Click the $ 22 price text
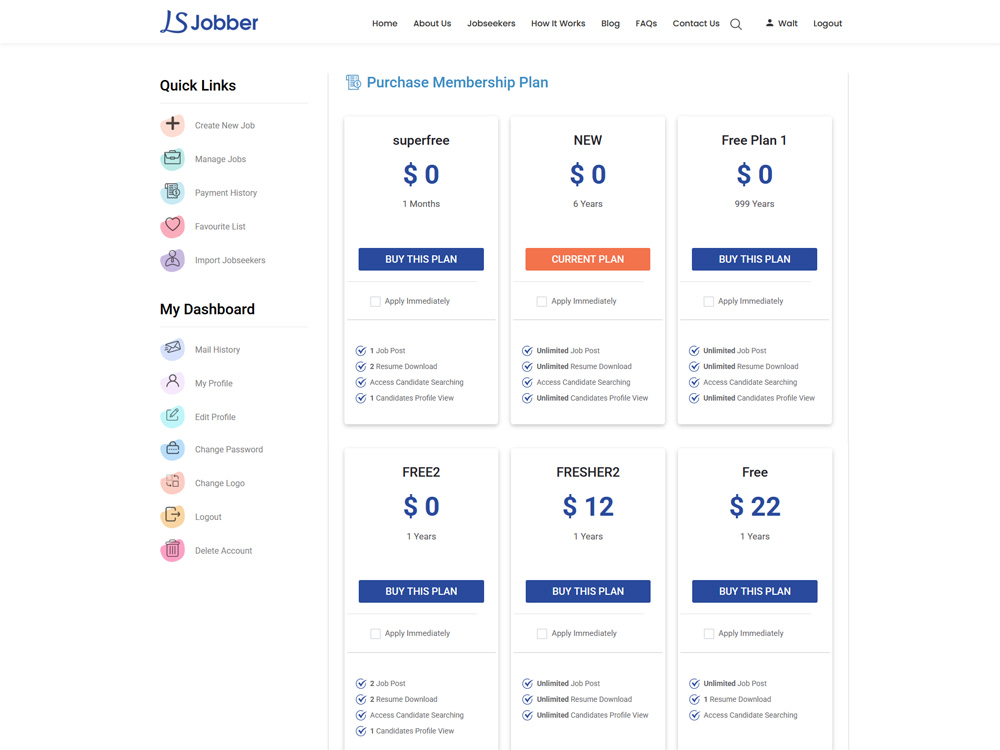This screenshot has height=750, width=1000. point(754,506)
